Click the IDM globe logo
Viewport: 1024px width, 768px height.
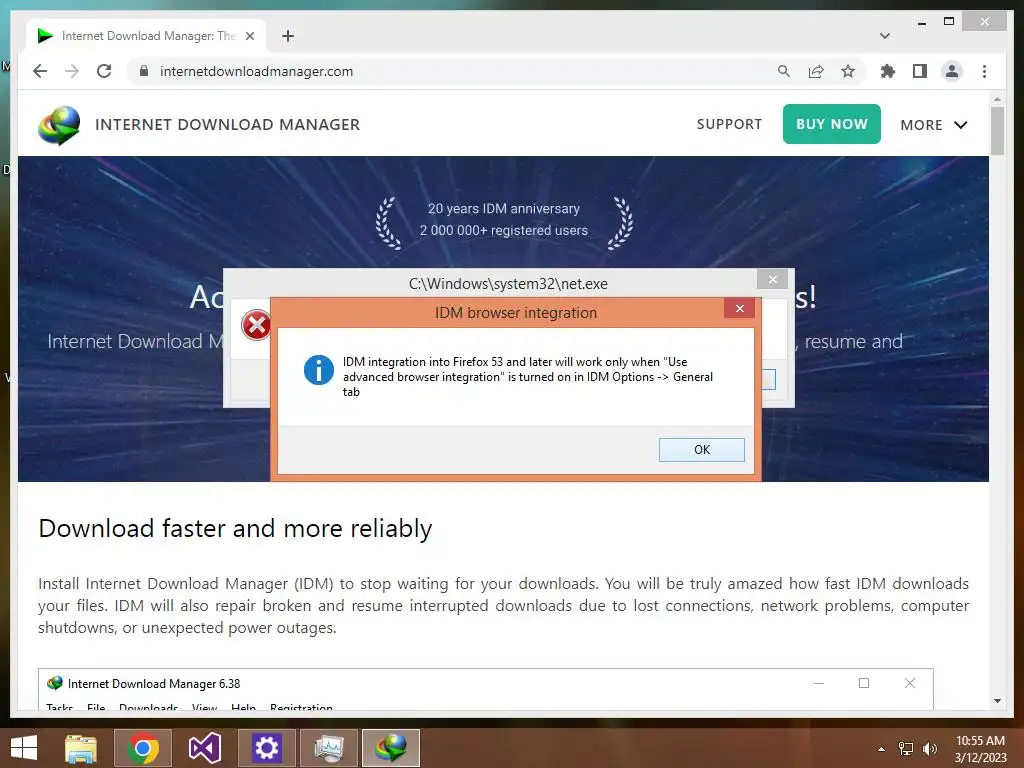[x=59, y=125]
